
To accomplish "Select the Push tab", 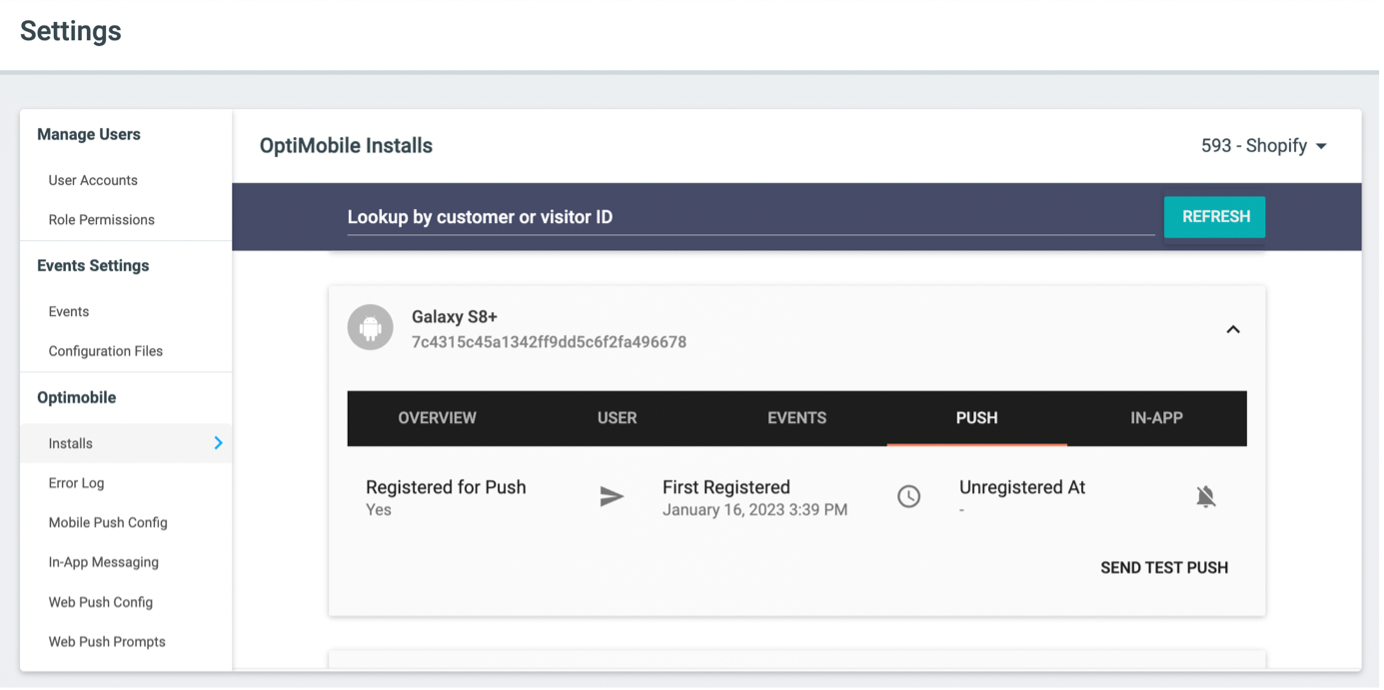I will click(x=977, y=418).
